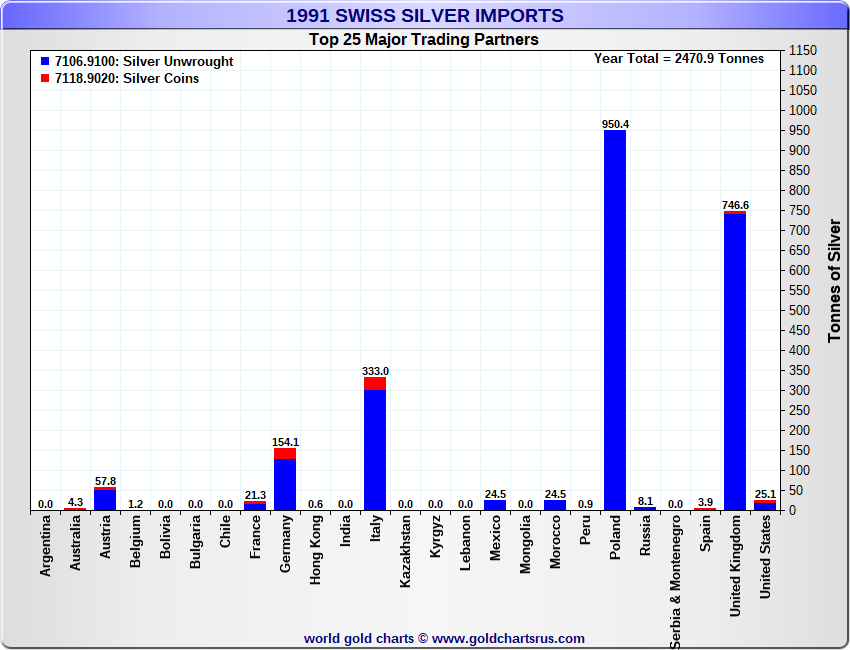
Task: Click the 4.3 value above Australia
Action: (75, 502)
